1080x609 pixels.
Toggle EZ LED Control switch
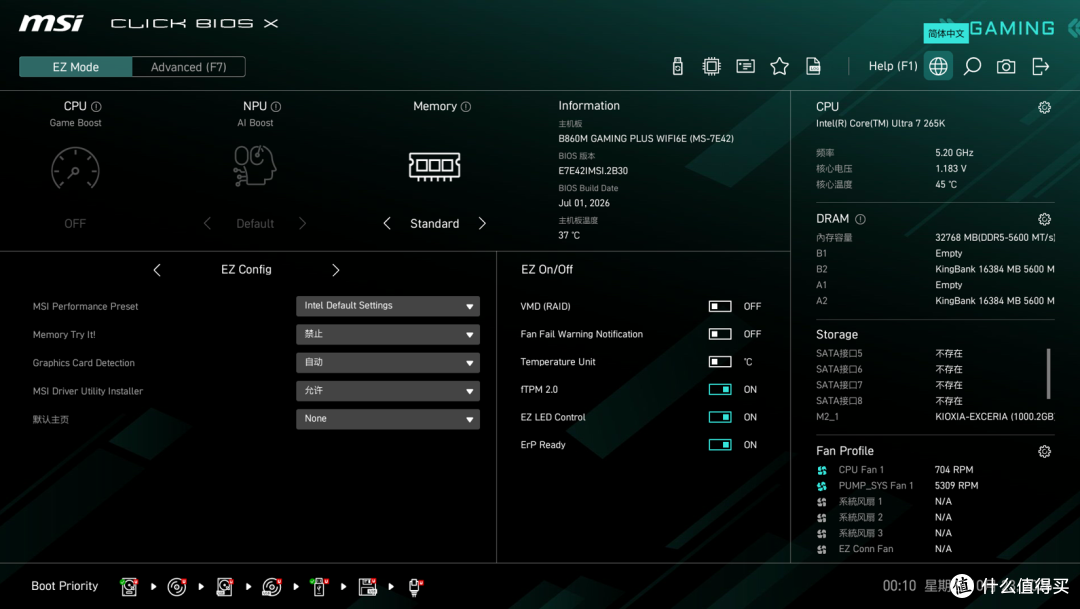click(720, 417)
